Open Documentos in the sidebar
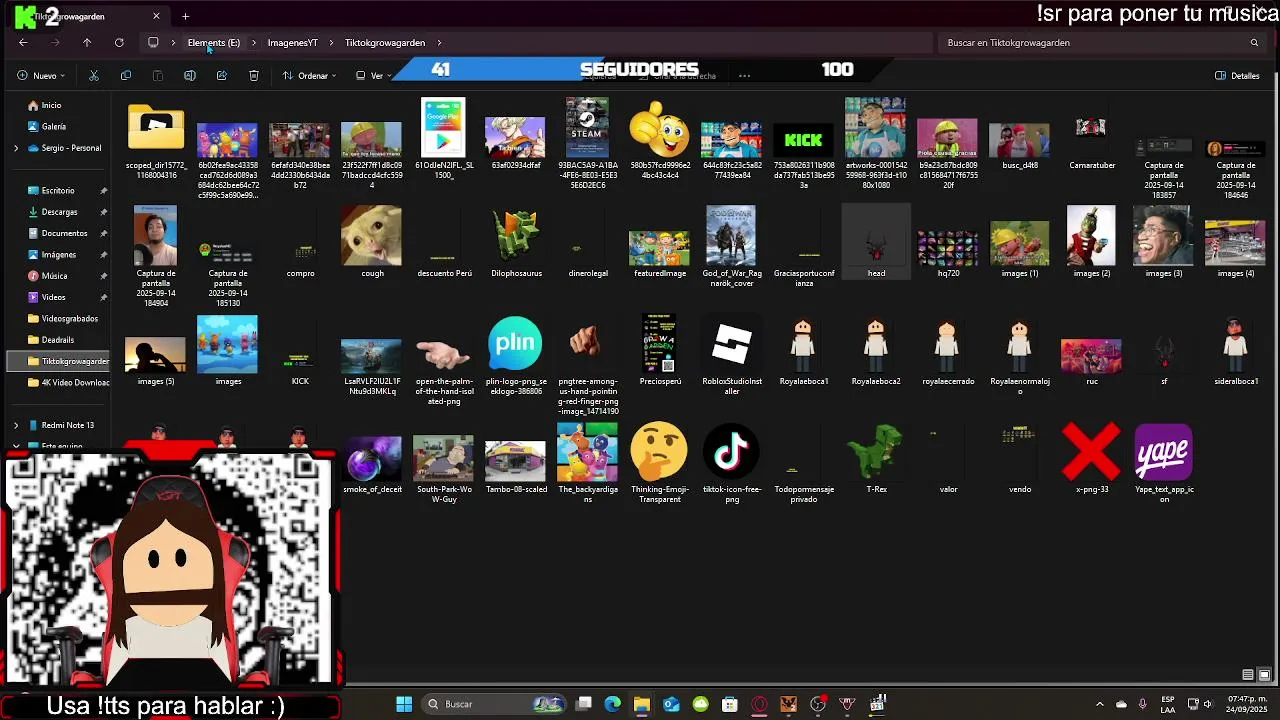1280x720 pixels. click(x=64, y=233)
